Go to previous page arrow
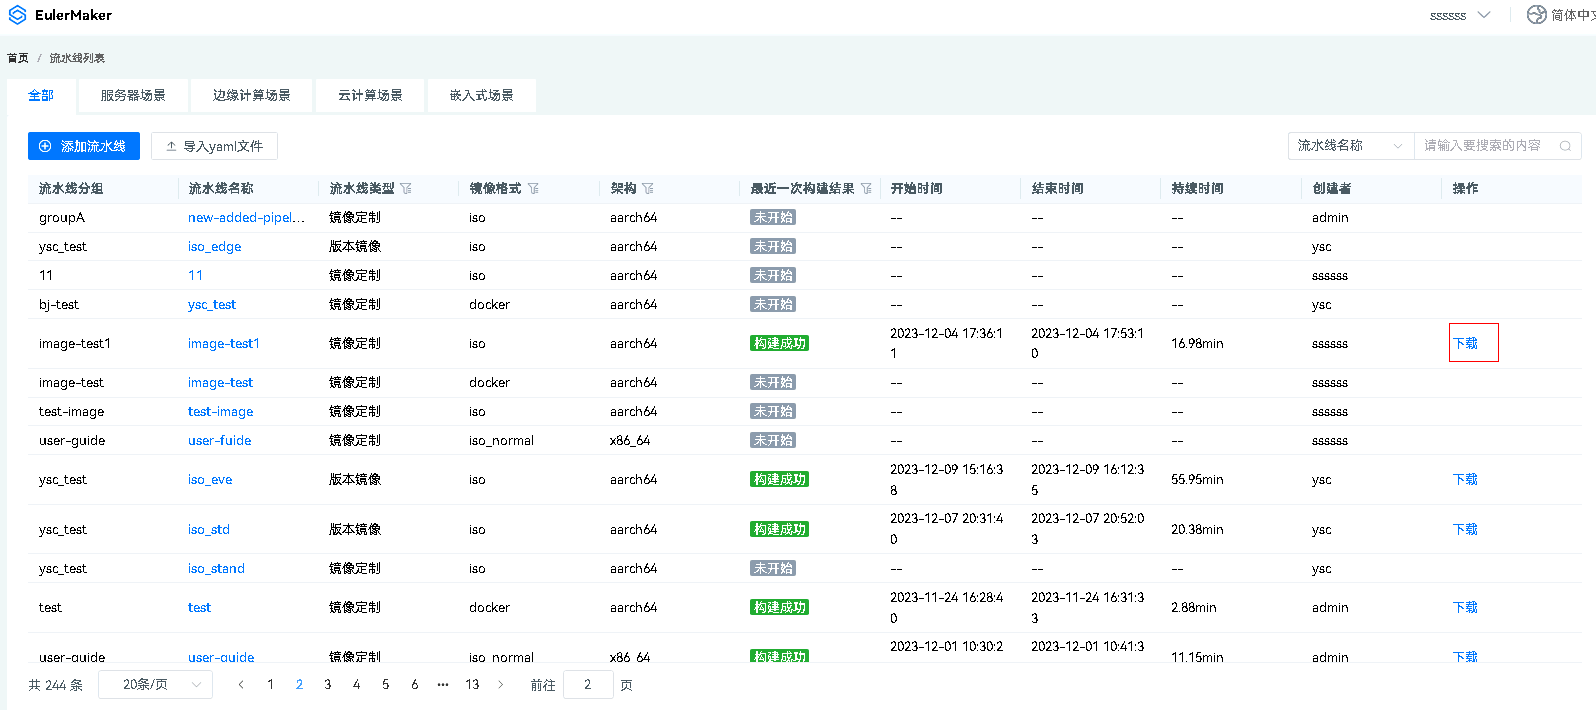Screen dimensions: 1596x710 (x=241, y=685)
